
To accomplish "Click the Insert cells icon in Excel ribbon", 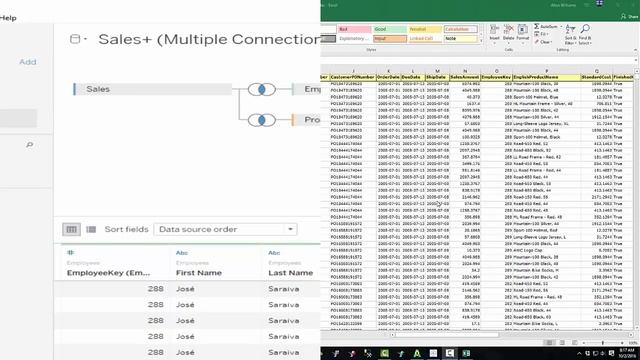I will coord(494,29).
